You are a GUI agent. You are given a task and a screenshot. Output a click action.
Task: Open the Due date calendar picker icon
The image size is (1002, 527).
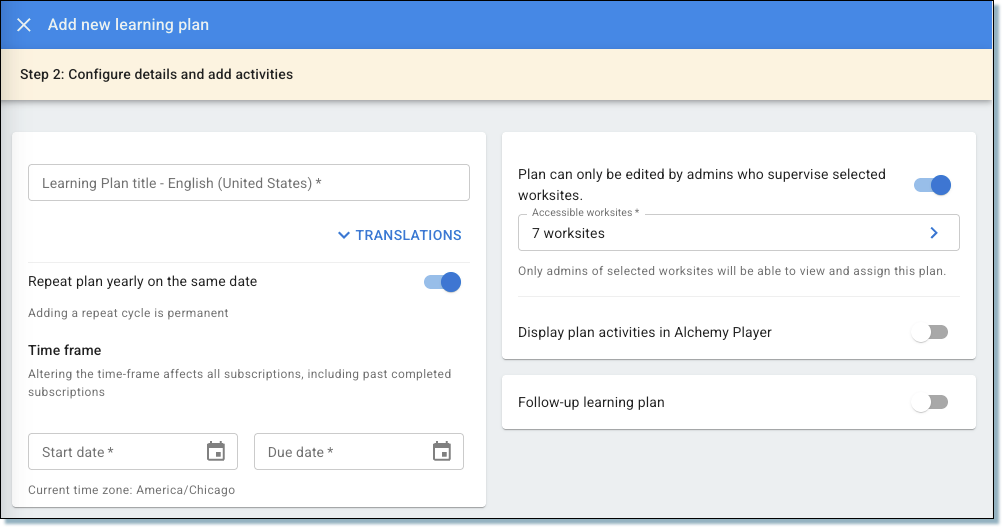tap(442, 451)
